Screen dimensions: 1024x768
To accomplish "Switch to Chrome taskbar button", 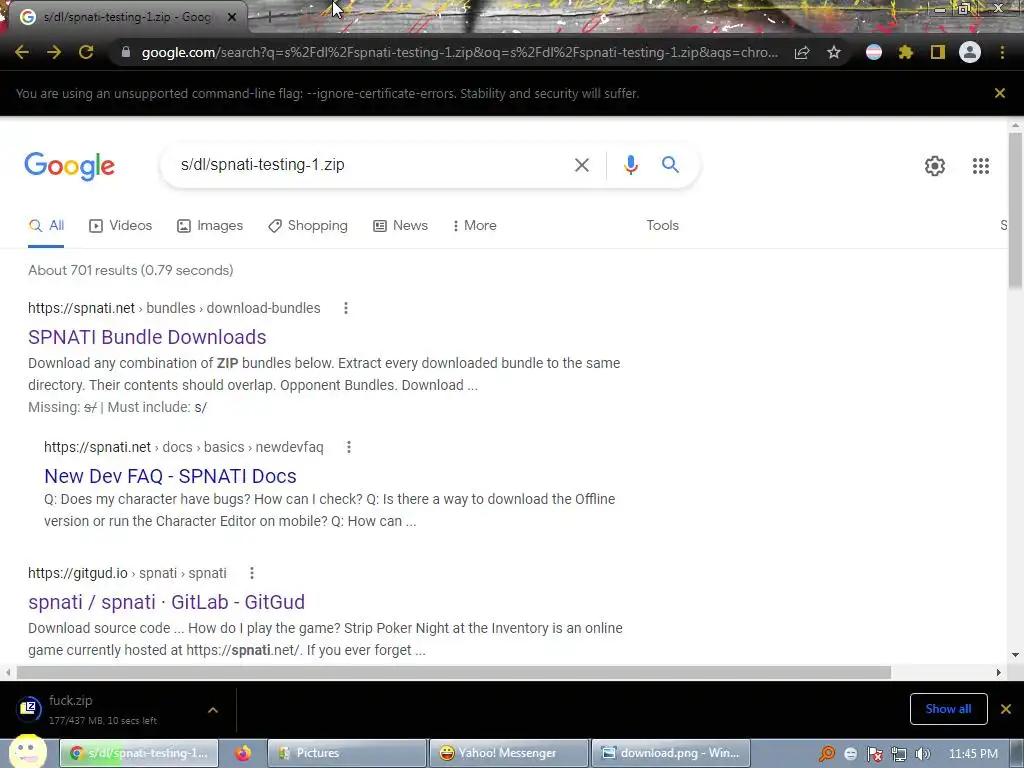I will [x=138, y=754].
